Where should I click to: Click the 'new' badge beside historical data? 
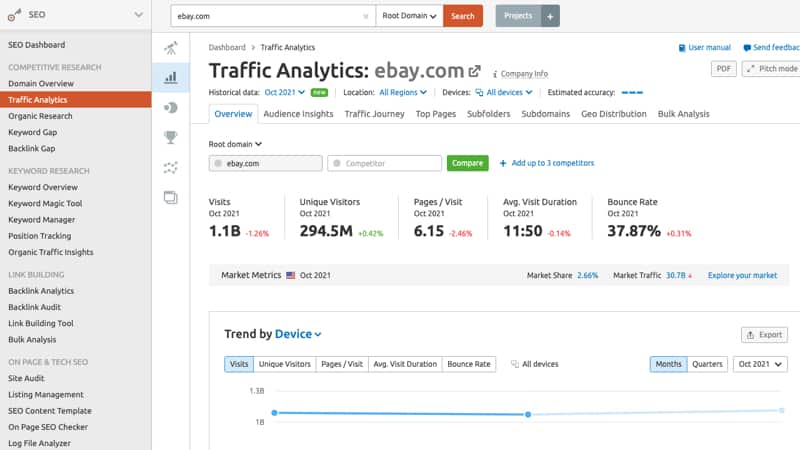(x=319, y=92)
